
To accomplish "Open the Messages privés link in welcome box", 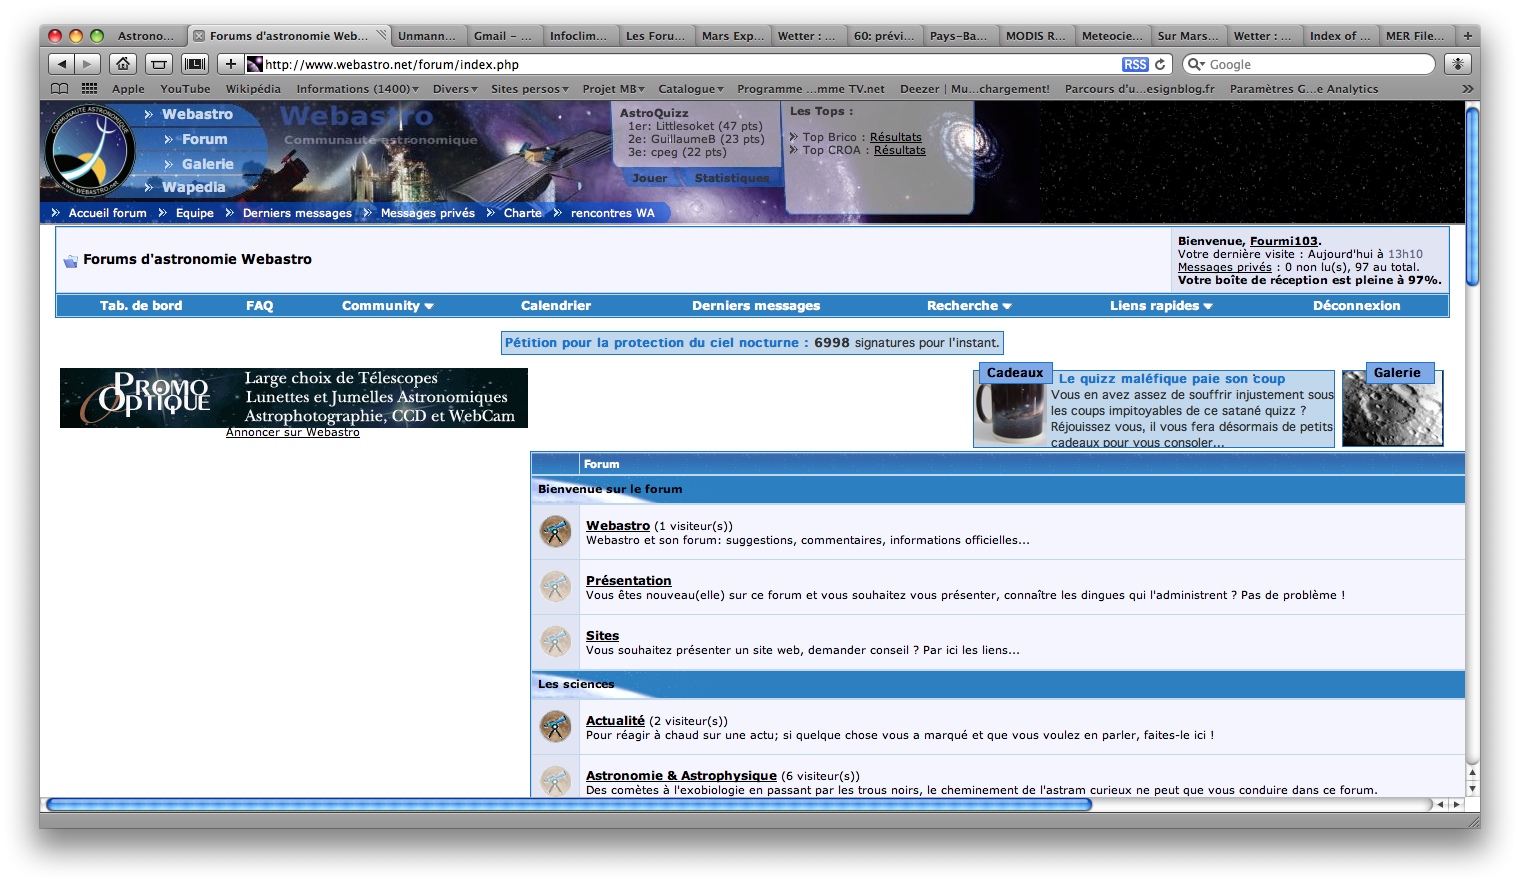I will click(x=1224, y=267).
